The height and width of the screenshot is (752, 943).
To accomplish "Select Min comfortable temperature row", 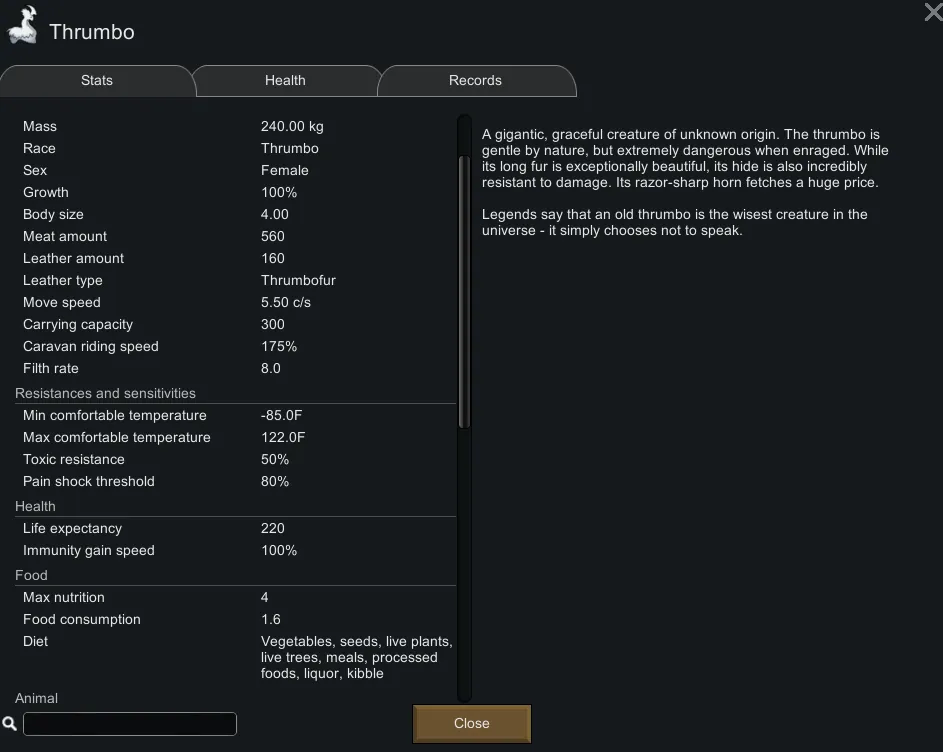I will tap(235, 415).
